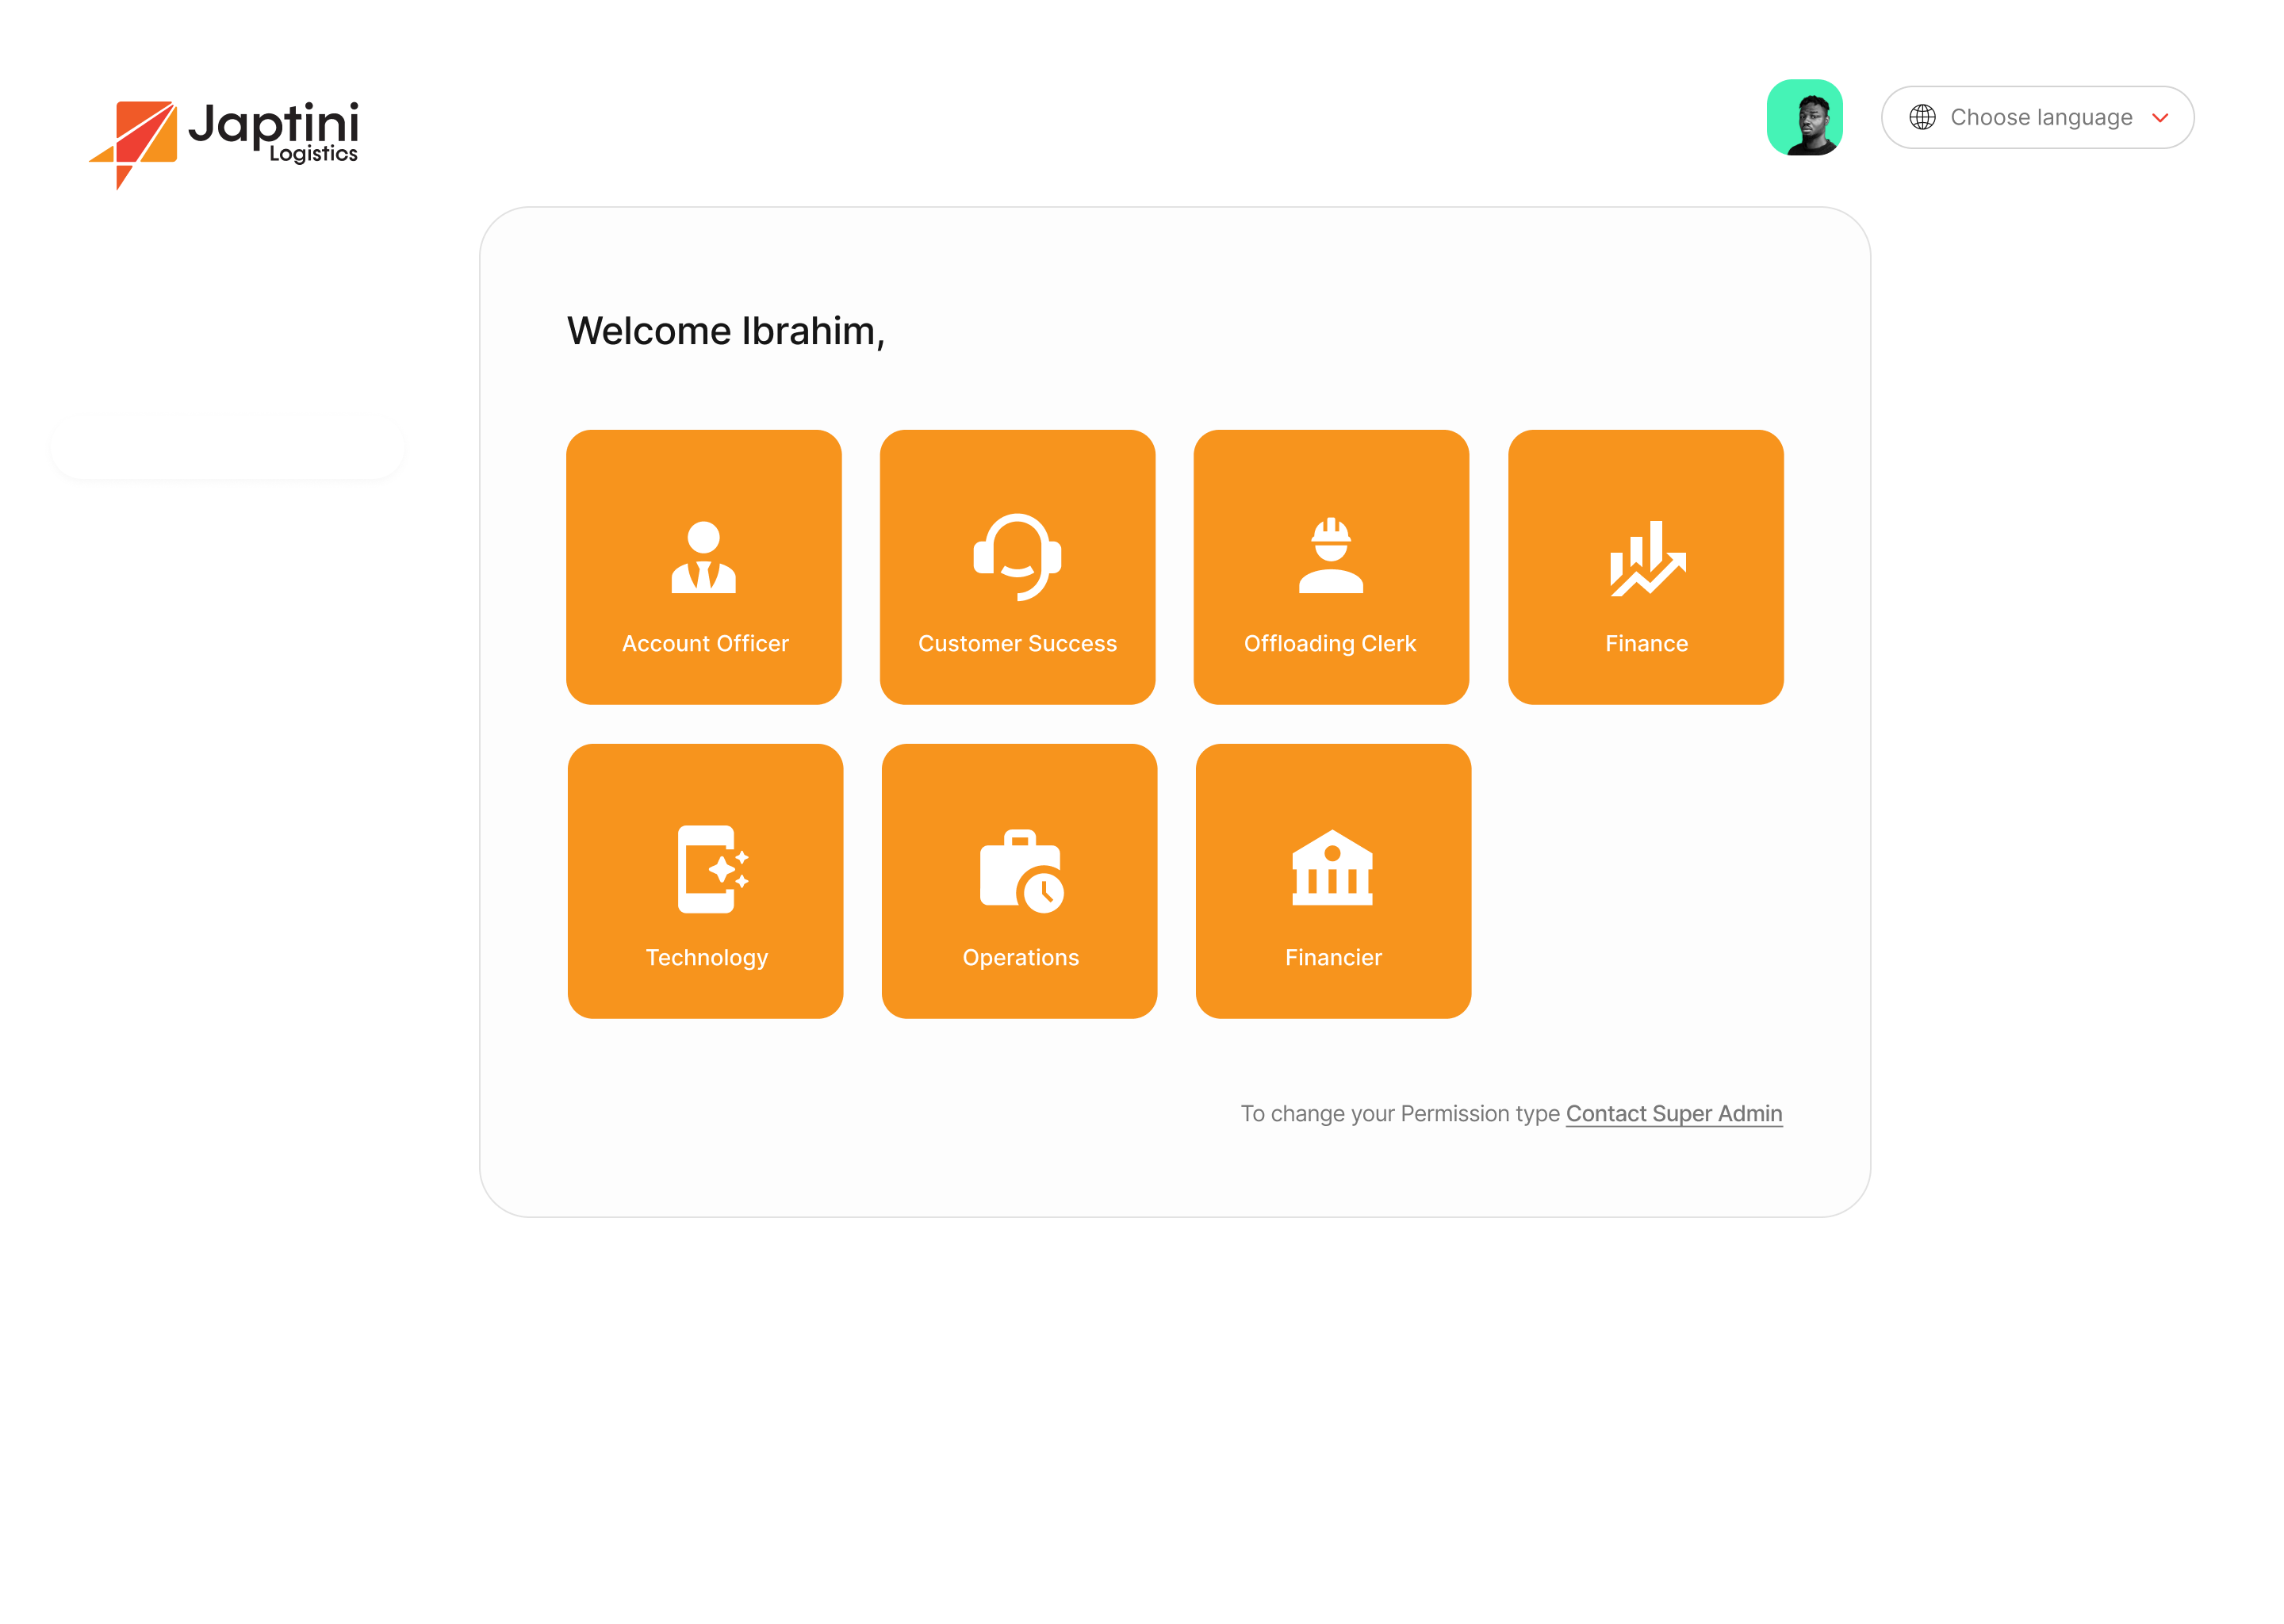Select the Offloading Clerk label
The height and width of the screenshot is (1624, 2284).
pyautogui.click(x=1329, y=643)
